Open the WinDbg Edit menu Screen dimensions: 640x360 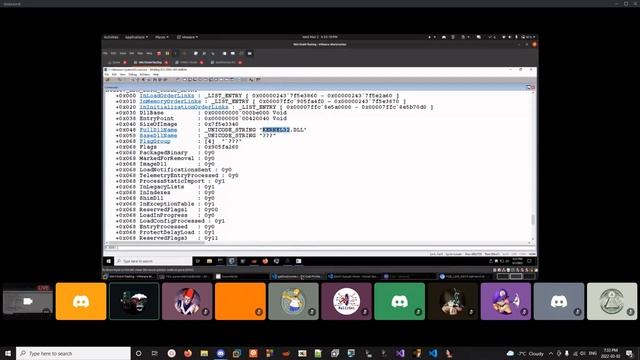pos(114,75)
